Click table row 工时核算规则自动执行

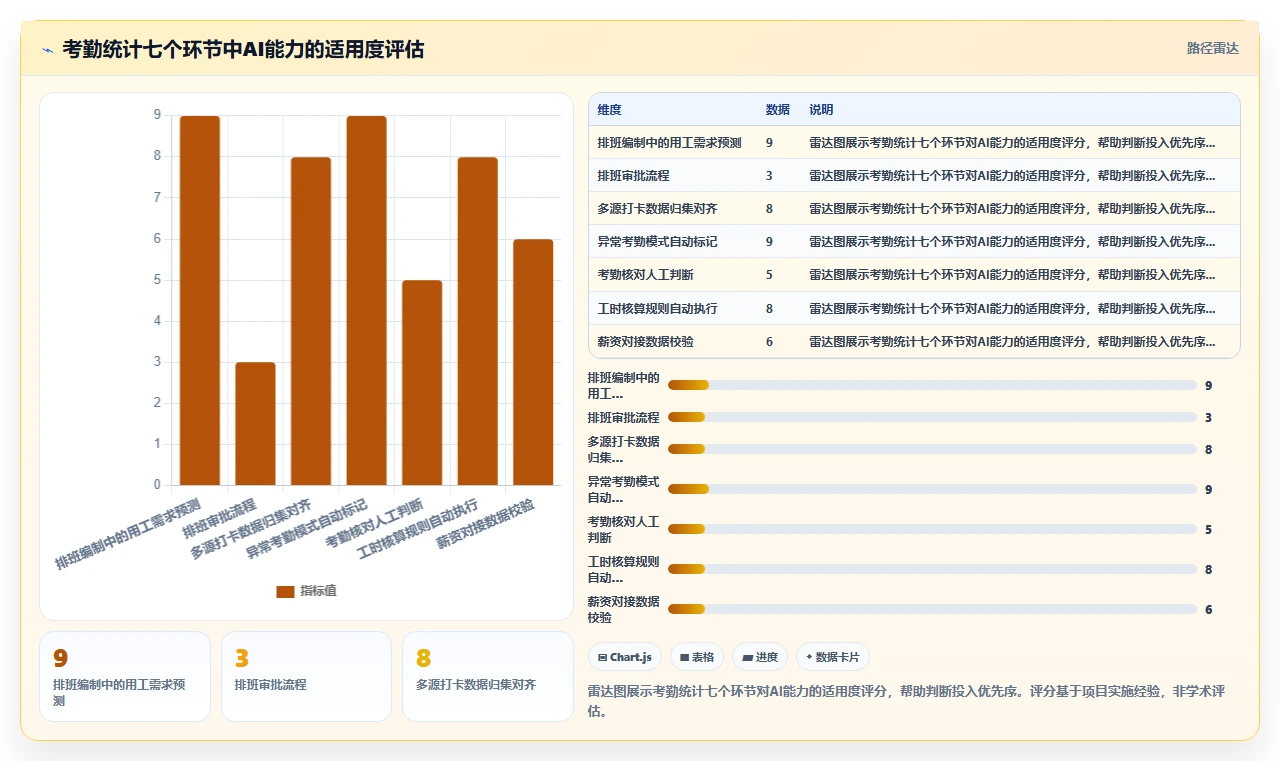[914, 308]
